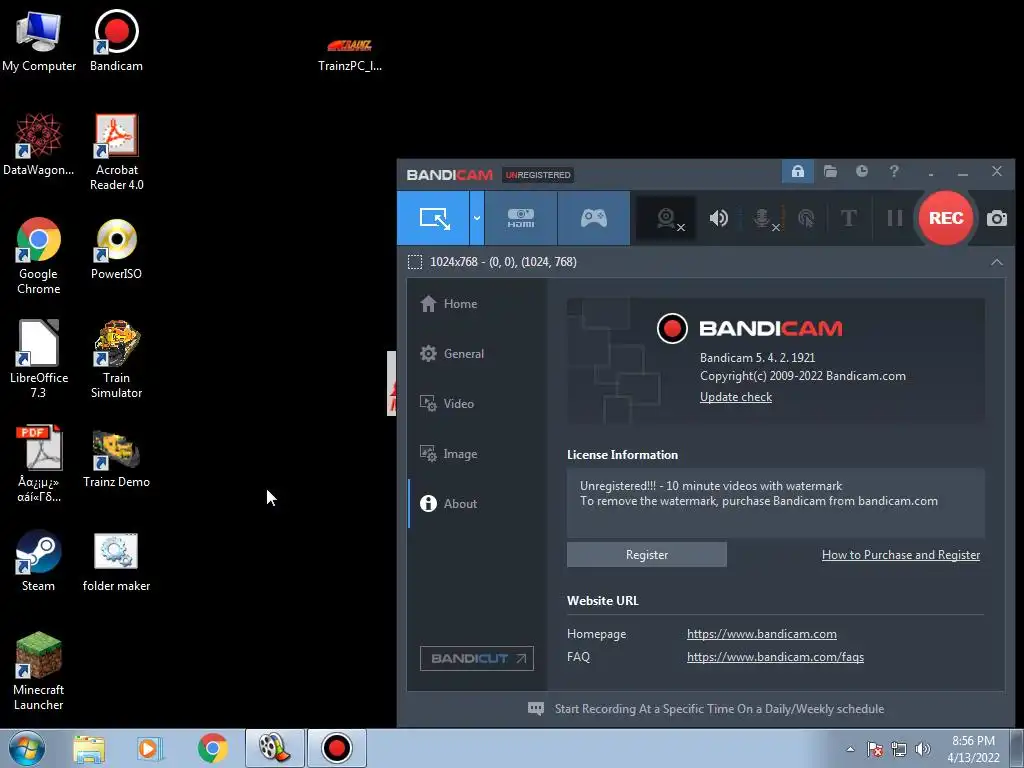Open the system tray volume icon

[x=923, y=749]
